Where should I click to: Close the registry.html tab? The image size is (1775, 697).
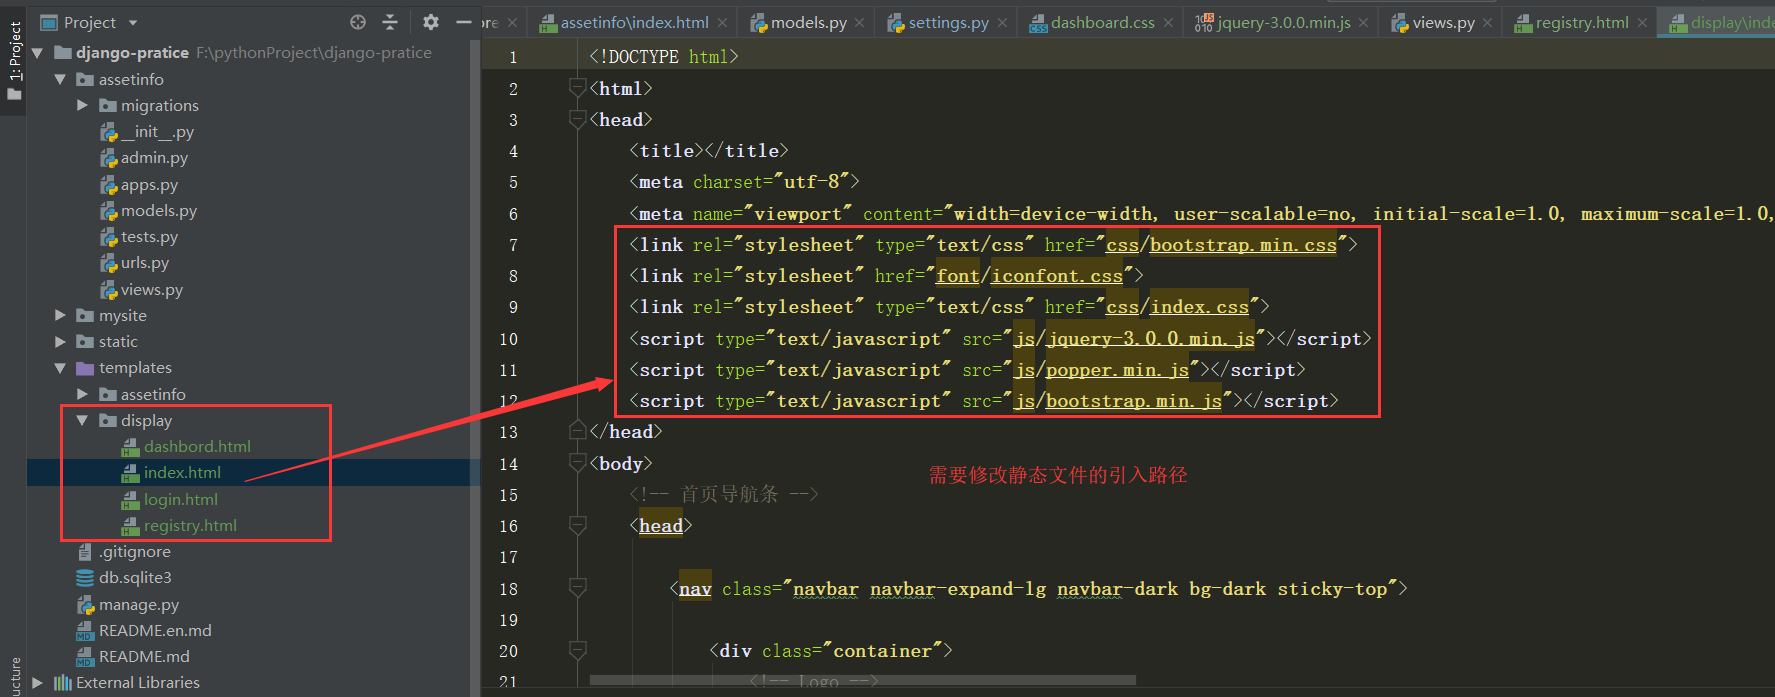(1642, 22)
